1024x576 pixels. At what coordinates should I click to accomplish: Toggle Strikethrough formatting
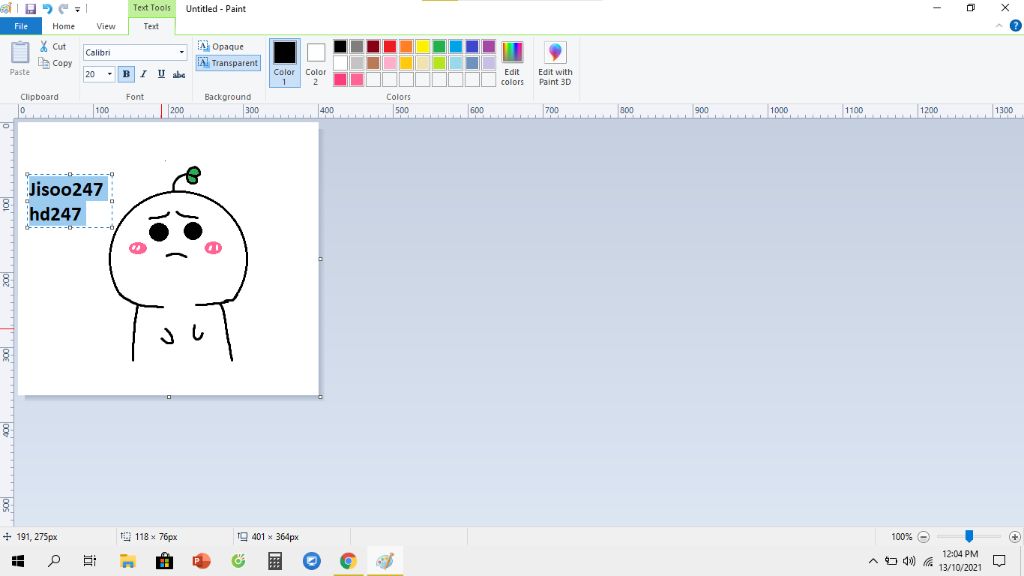179,74
